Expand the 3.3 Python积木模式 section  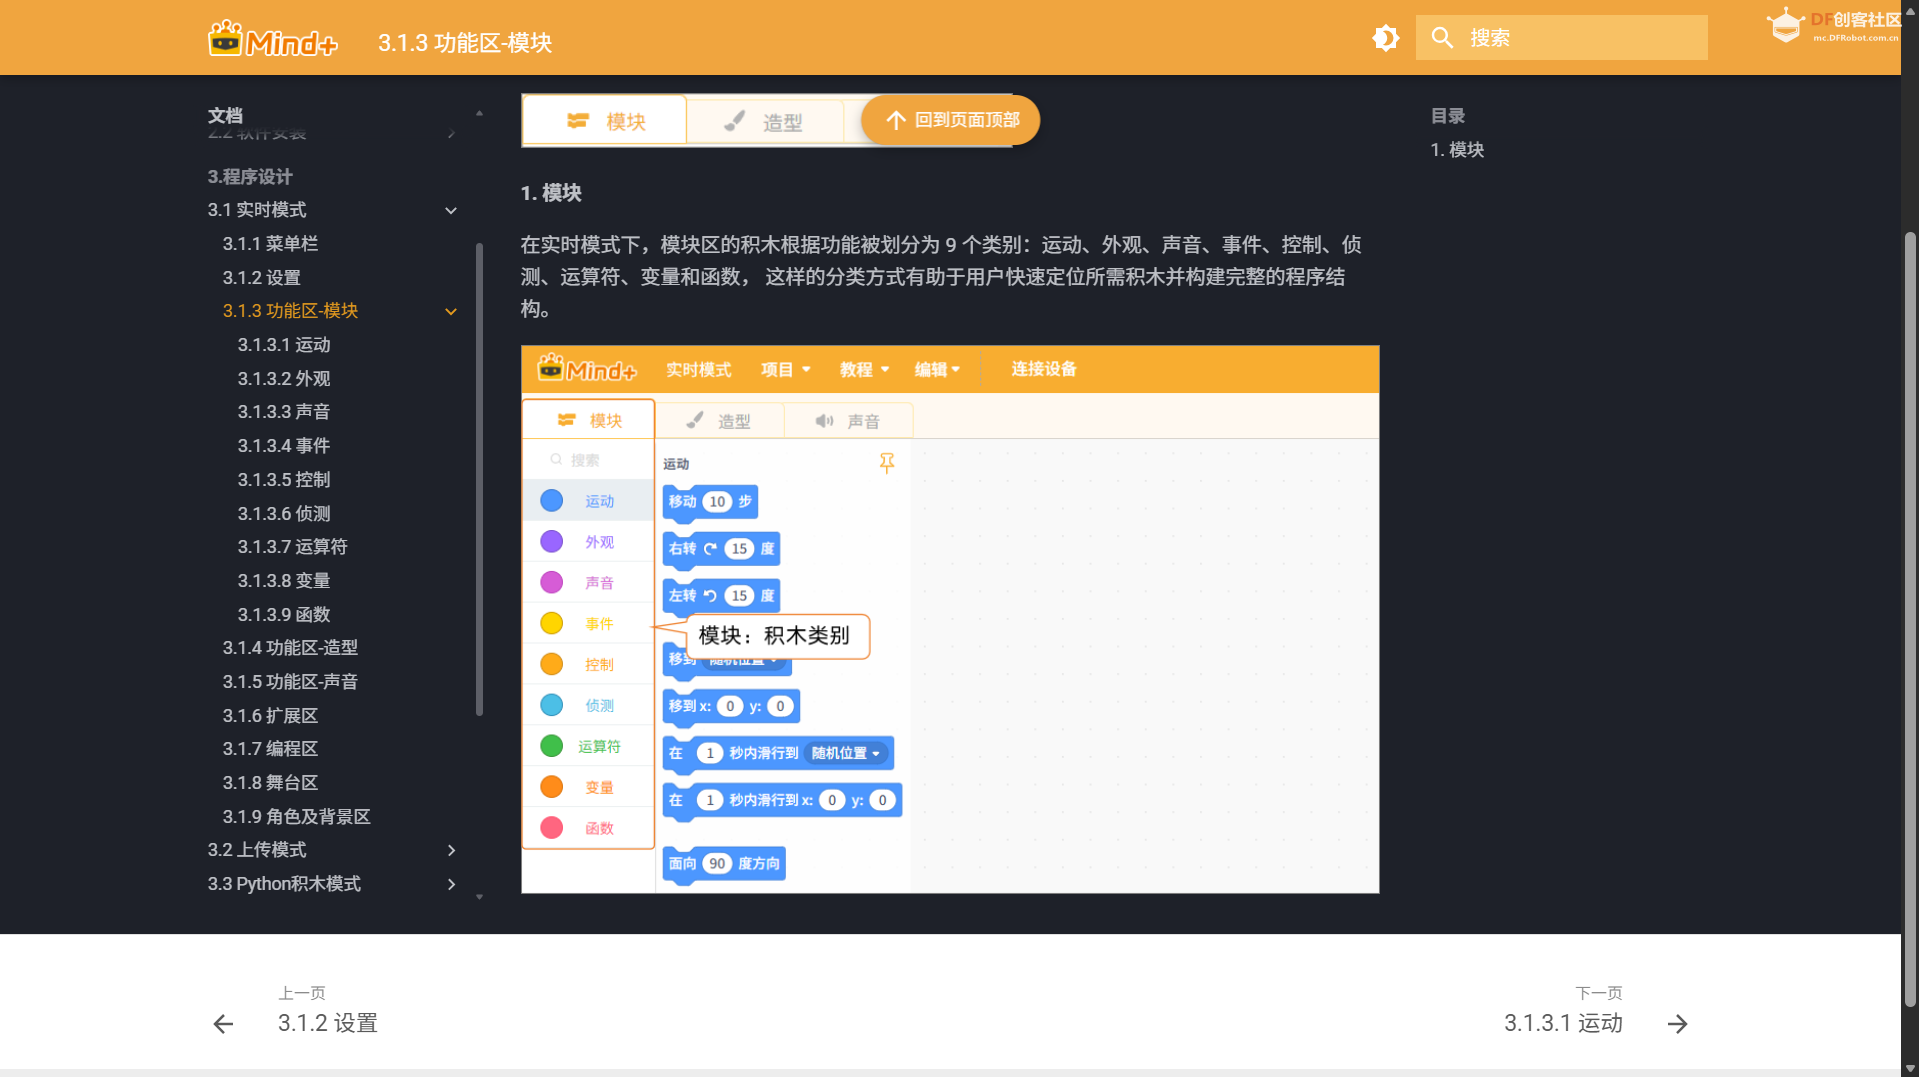(451, 884)
